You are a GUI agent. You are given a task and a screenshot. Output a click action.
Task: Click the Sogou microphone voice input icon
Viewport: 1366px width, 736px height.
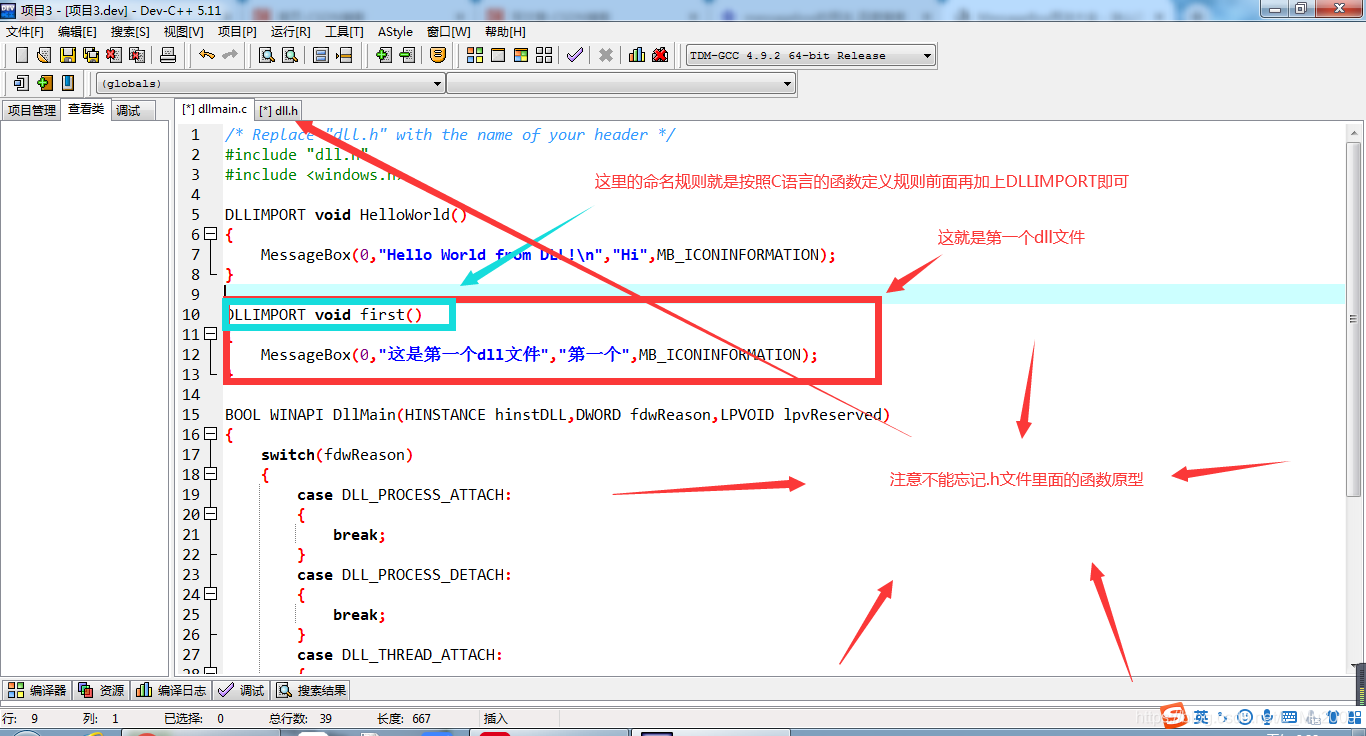tap(1267, 717)
